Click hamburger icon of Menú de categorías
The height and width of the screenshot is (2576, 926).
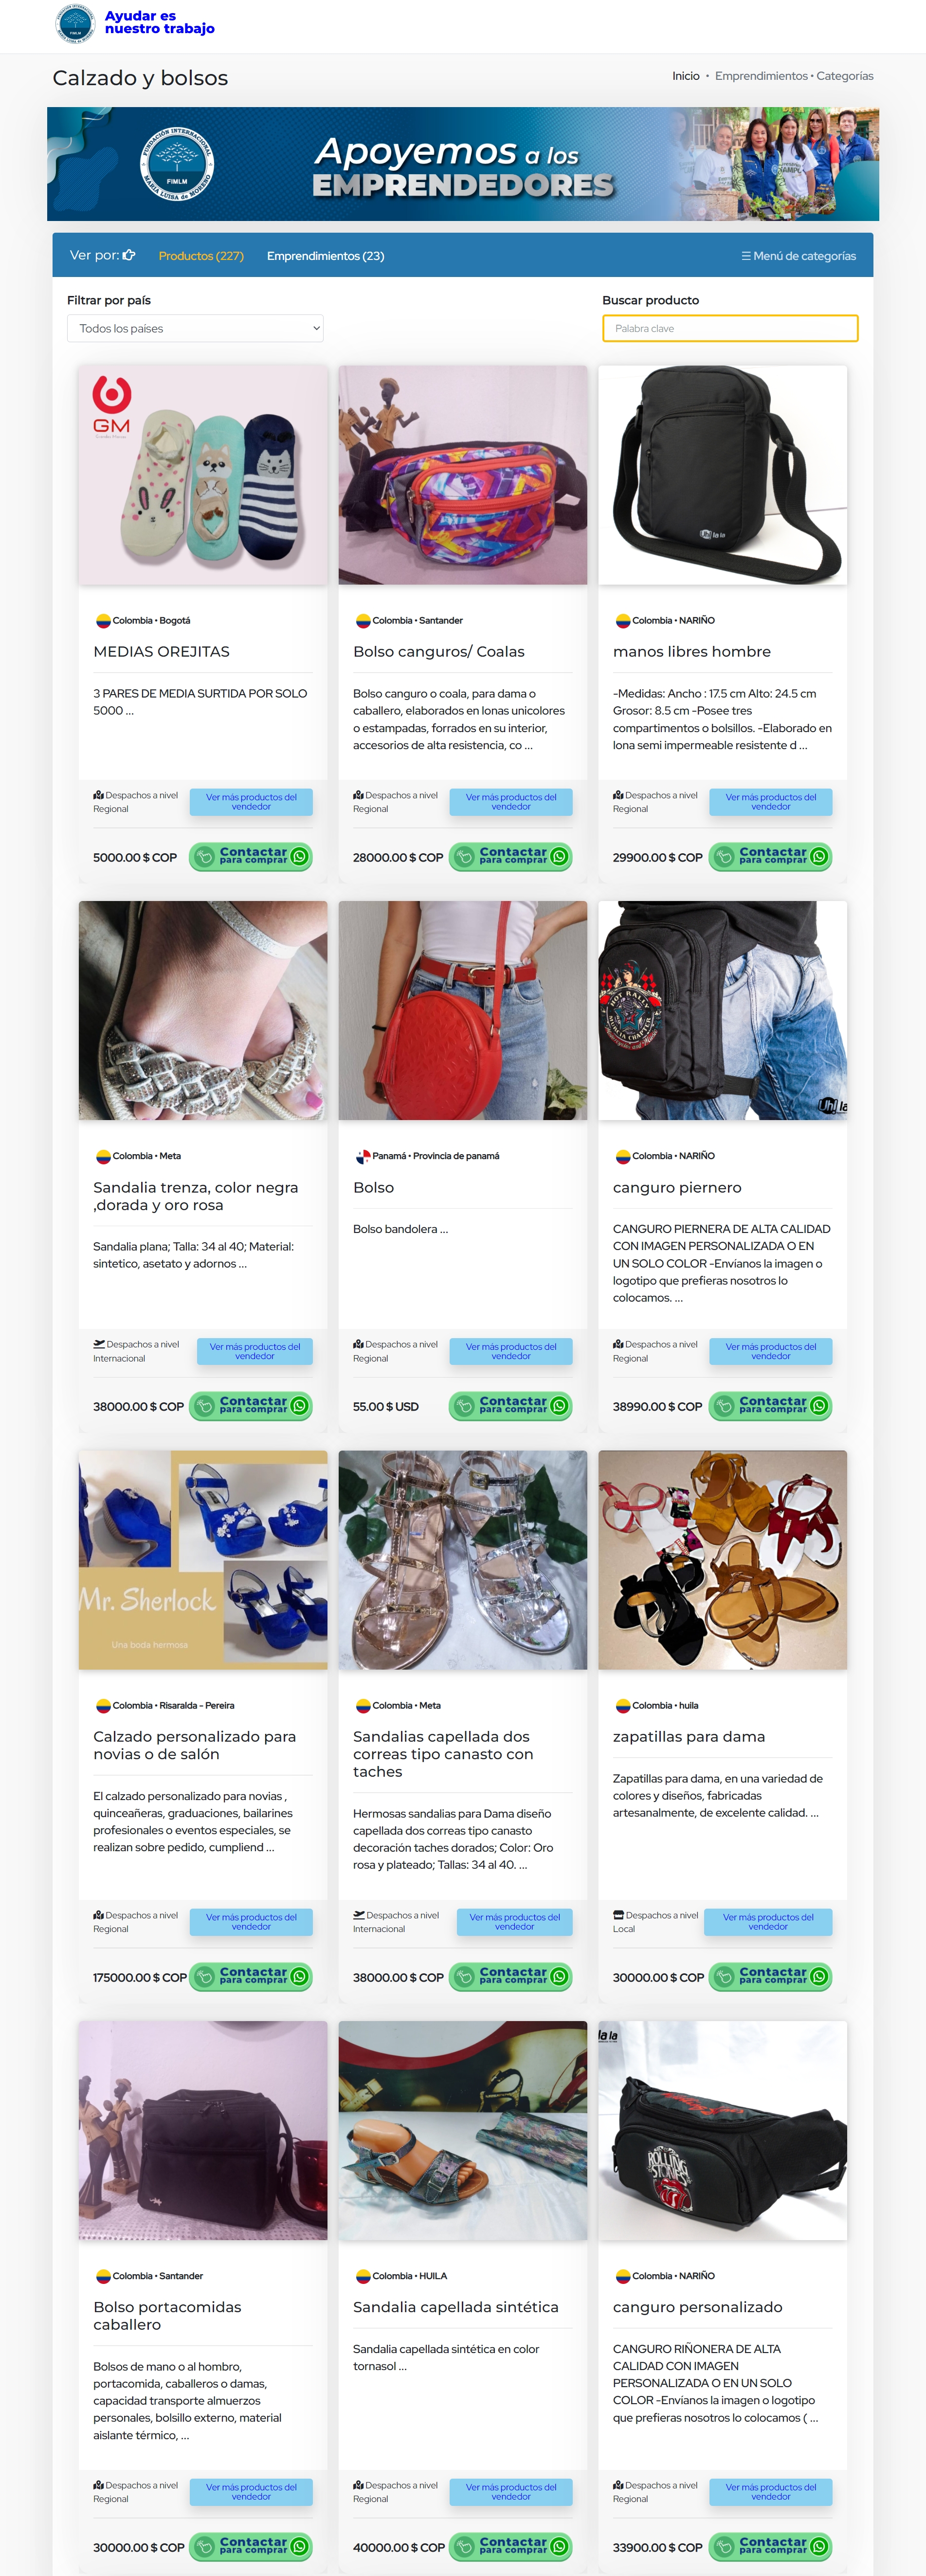(x=746, y=256)
